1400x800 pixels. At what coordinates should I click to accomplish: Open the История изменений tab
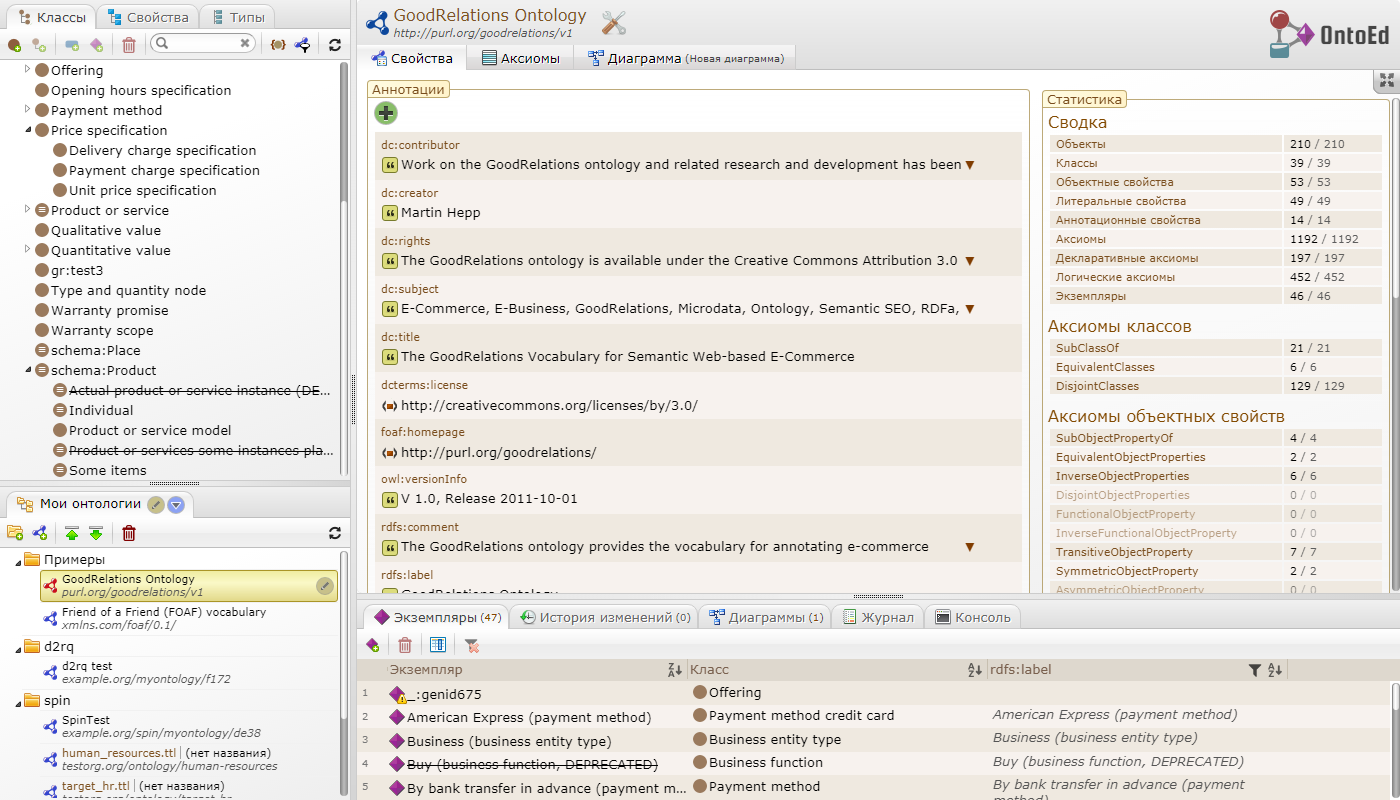coord(603,617)
